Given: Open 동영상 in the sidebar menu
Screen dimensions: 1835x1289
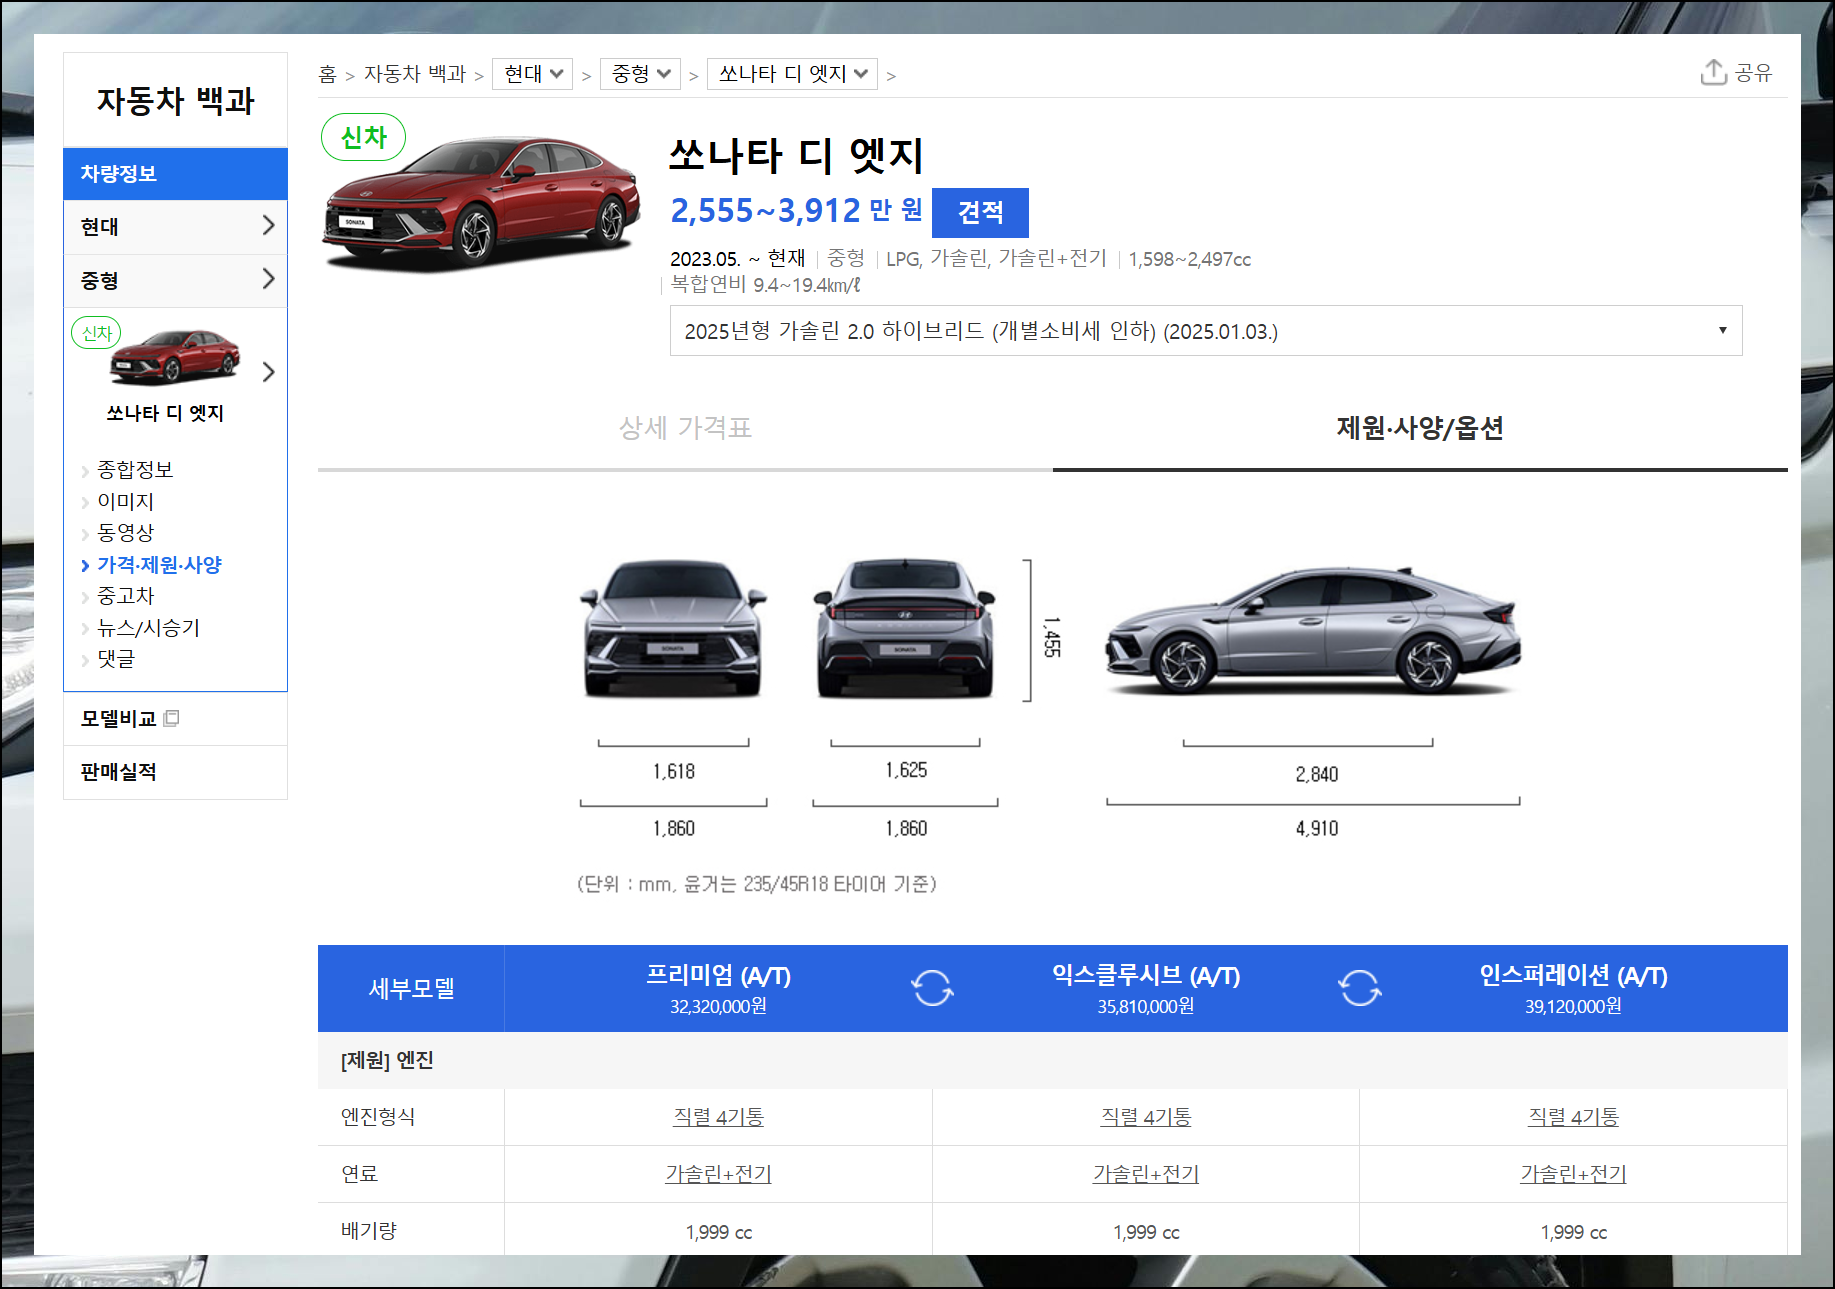Looking at the screenshot, I should pyautogui.click(x=125, y=532).
